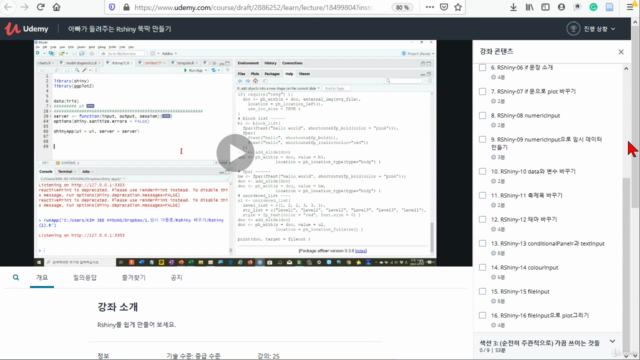
Task: Open the browser hamburger menu
Action: [630, 7]
